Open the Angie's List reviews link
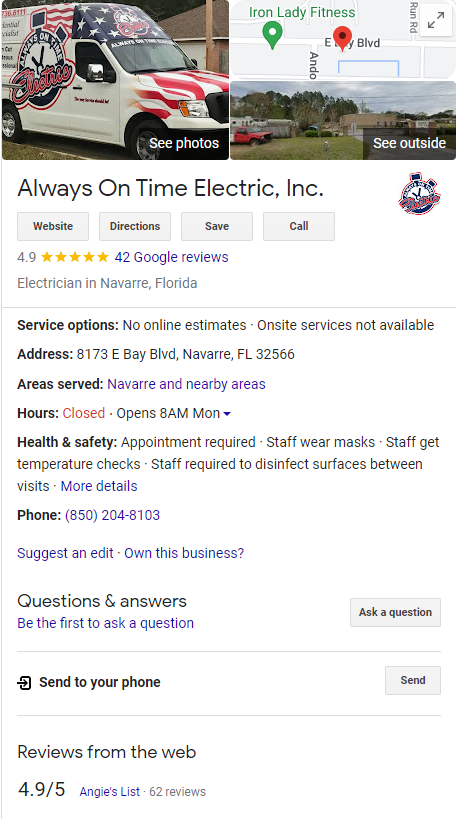 pyautogui.click(x=110, y=792)
